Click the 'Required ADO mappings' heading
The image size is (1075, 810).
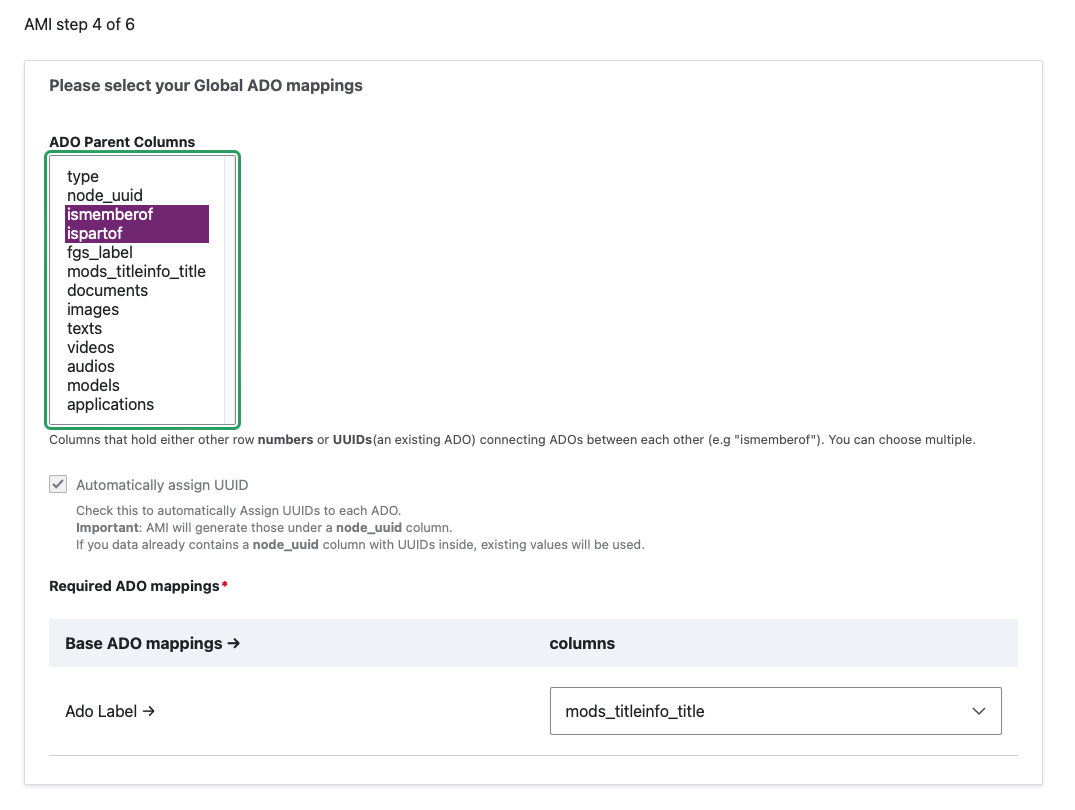coord(134,586)
